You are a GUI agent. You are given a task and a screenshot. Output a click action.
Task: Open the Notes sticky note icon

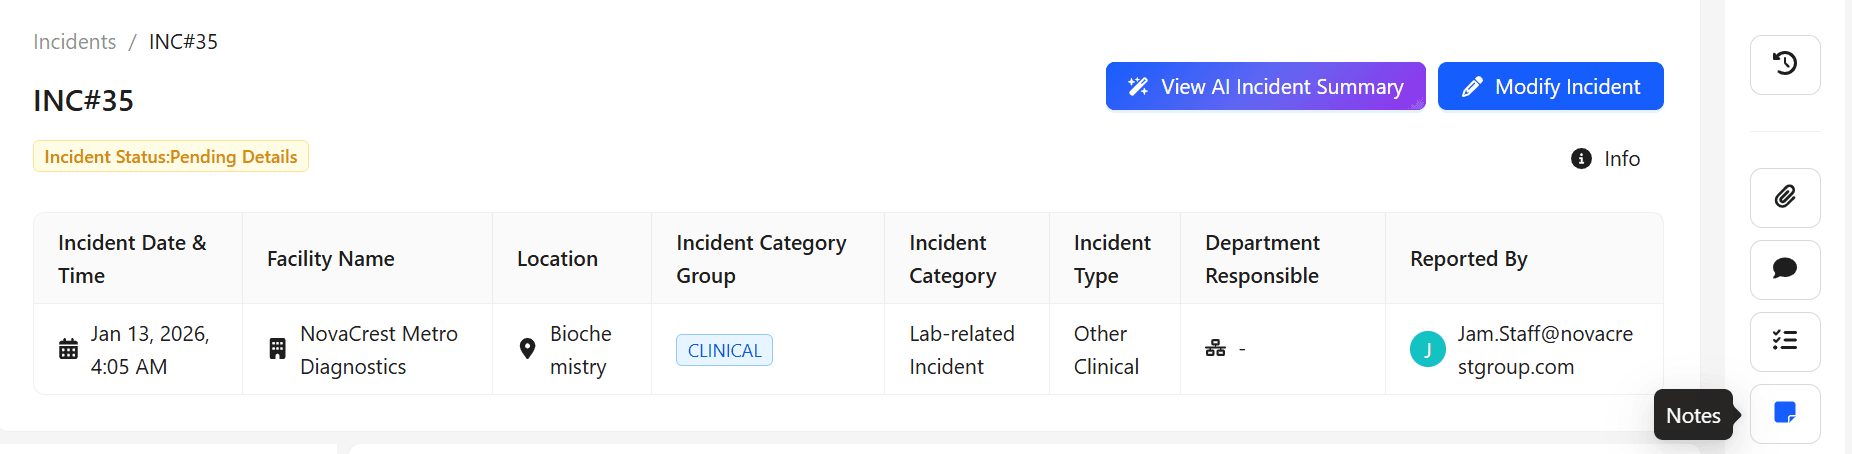(x=1785, y=413)
